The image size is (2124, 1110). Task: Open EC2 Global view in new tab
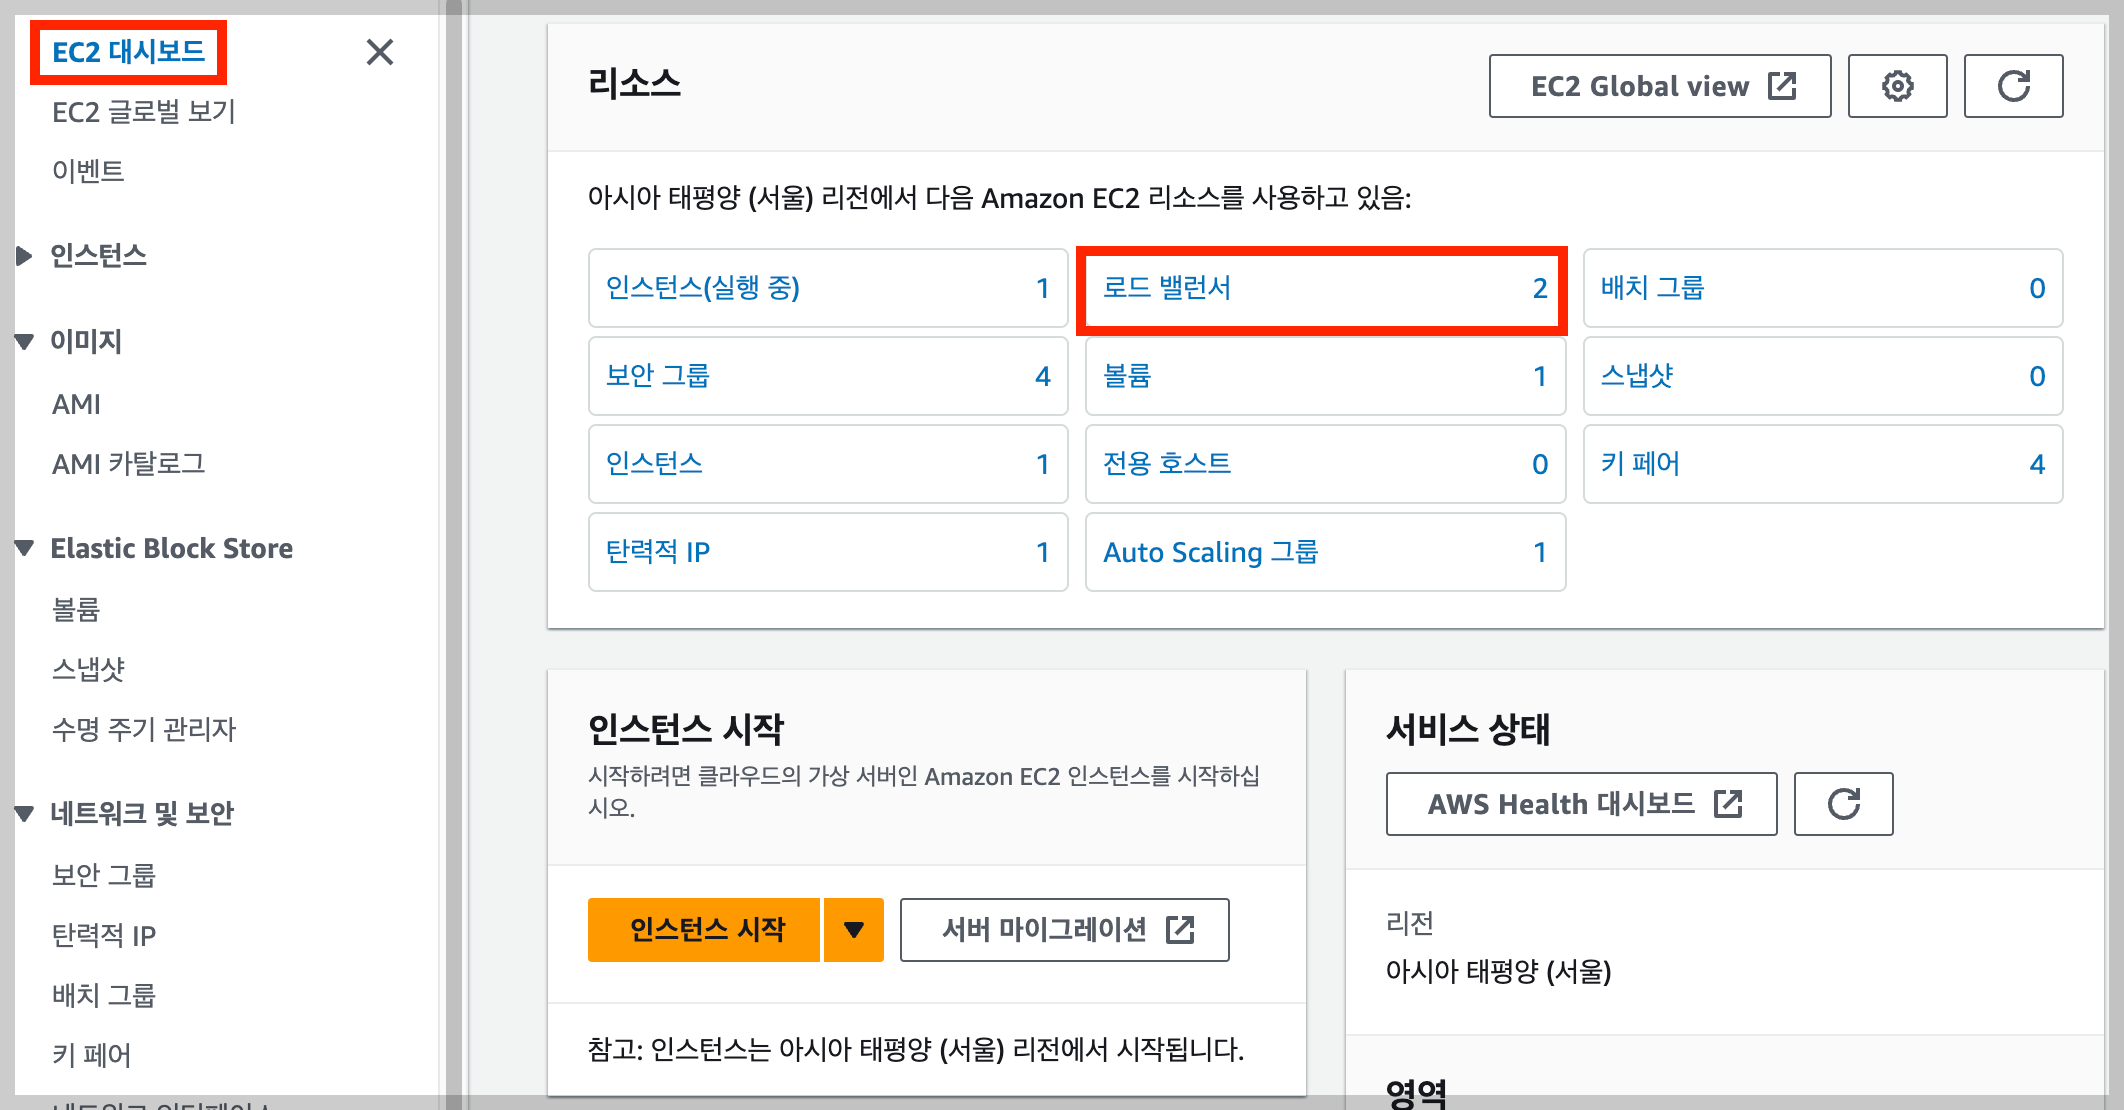1659,86
